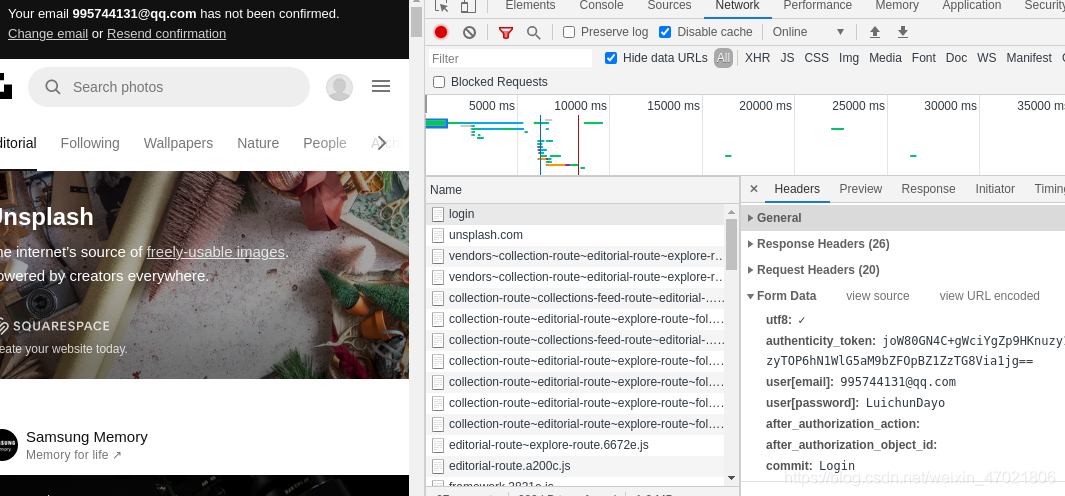Clear the network log with the clear icon
Image resolution: width=1065 pixels, height=496 pixels.
pyautogui.click(x=469, y=32)
